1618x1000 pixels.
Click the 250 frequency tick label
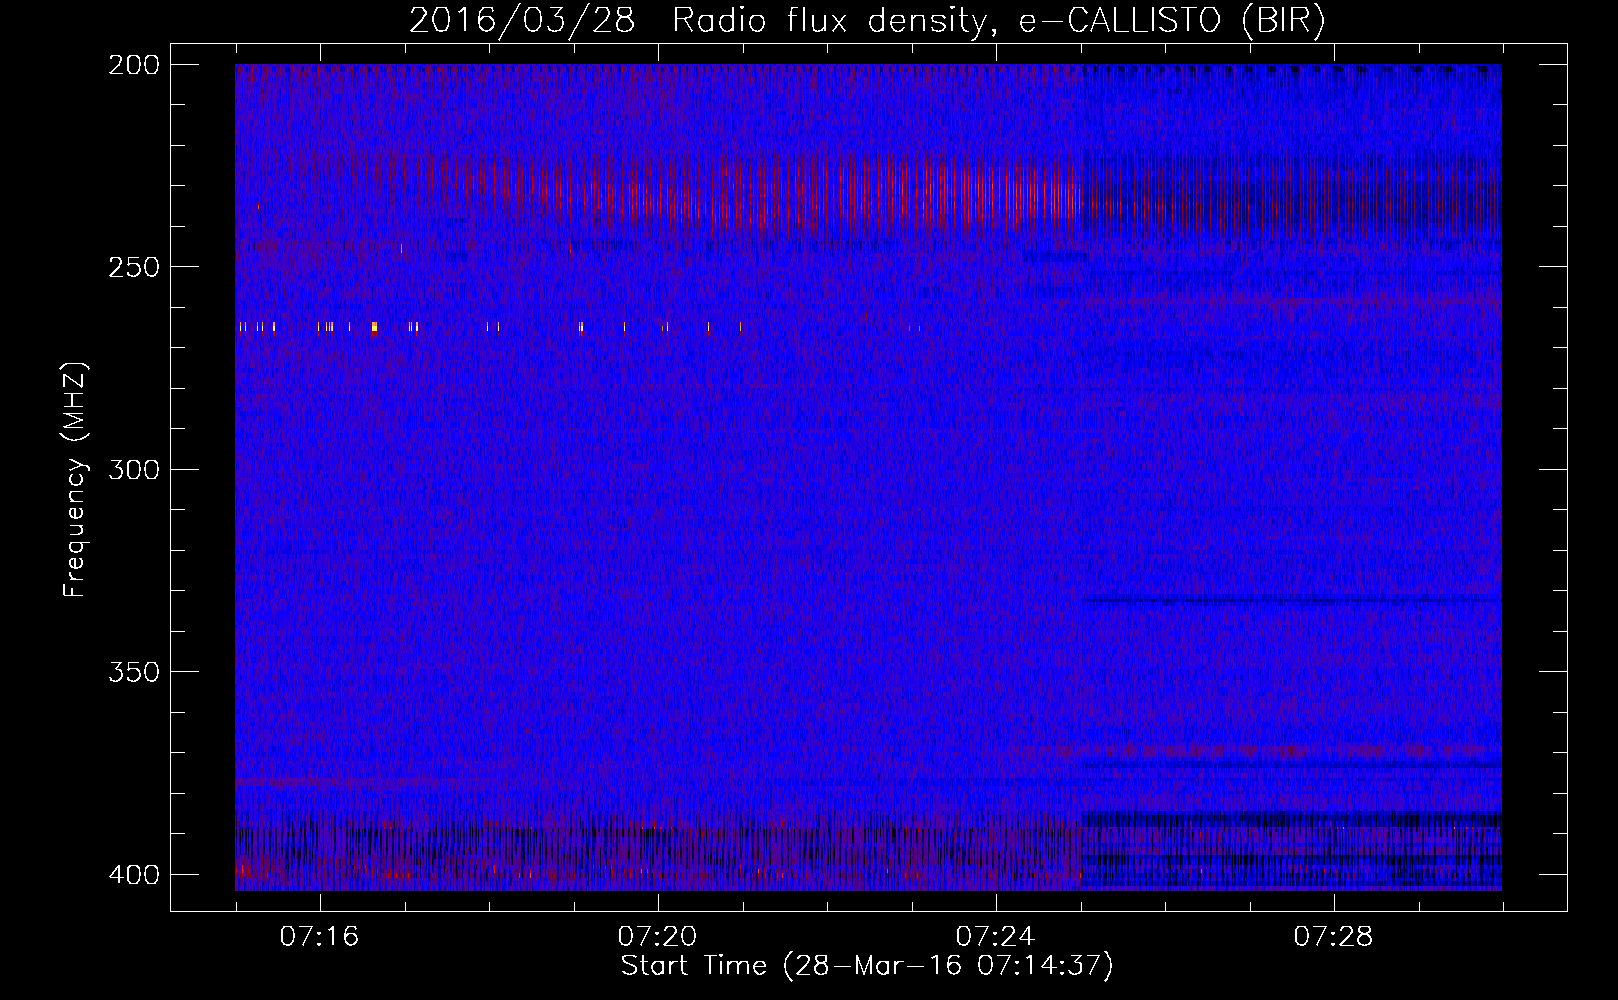pos(134,267)
